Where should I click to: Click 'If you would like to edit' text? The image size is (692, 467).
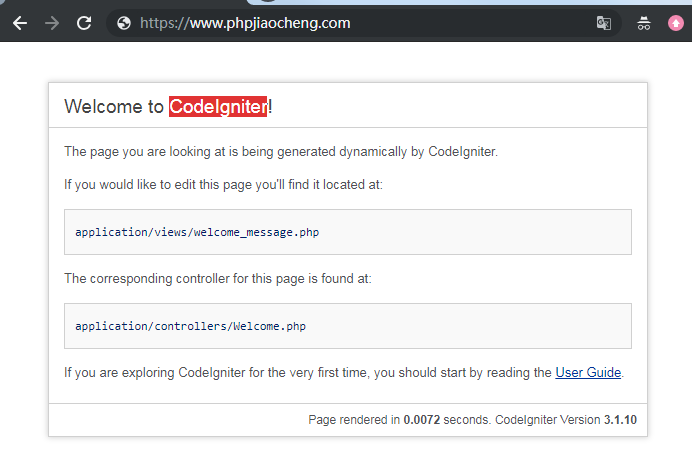click(x=223, y=185)
